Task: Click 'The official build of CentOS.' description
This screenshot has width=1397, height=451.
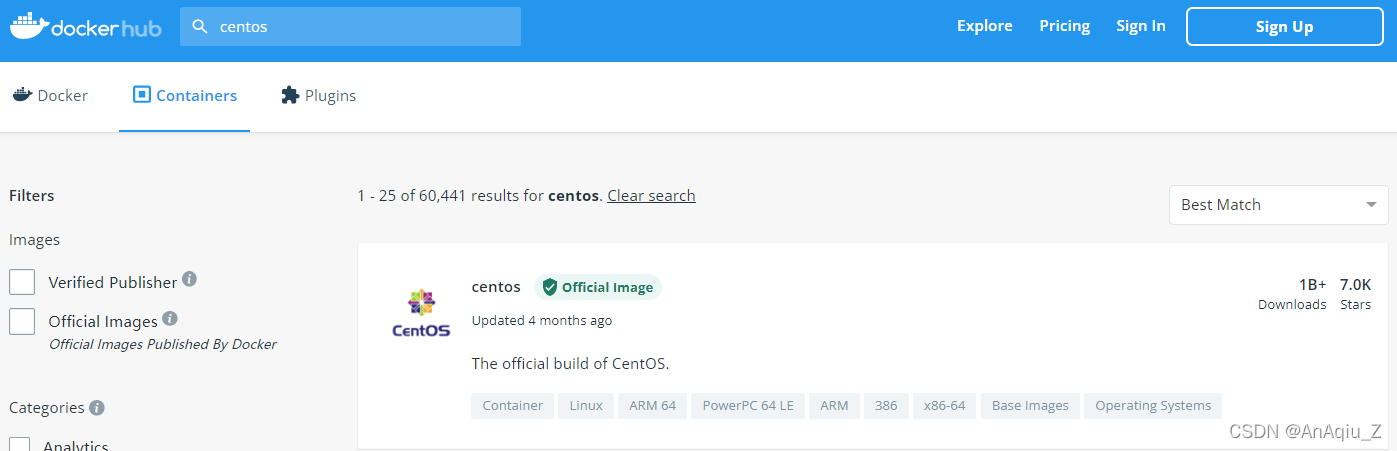Action: tap(571, 364)
